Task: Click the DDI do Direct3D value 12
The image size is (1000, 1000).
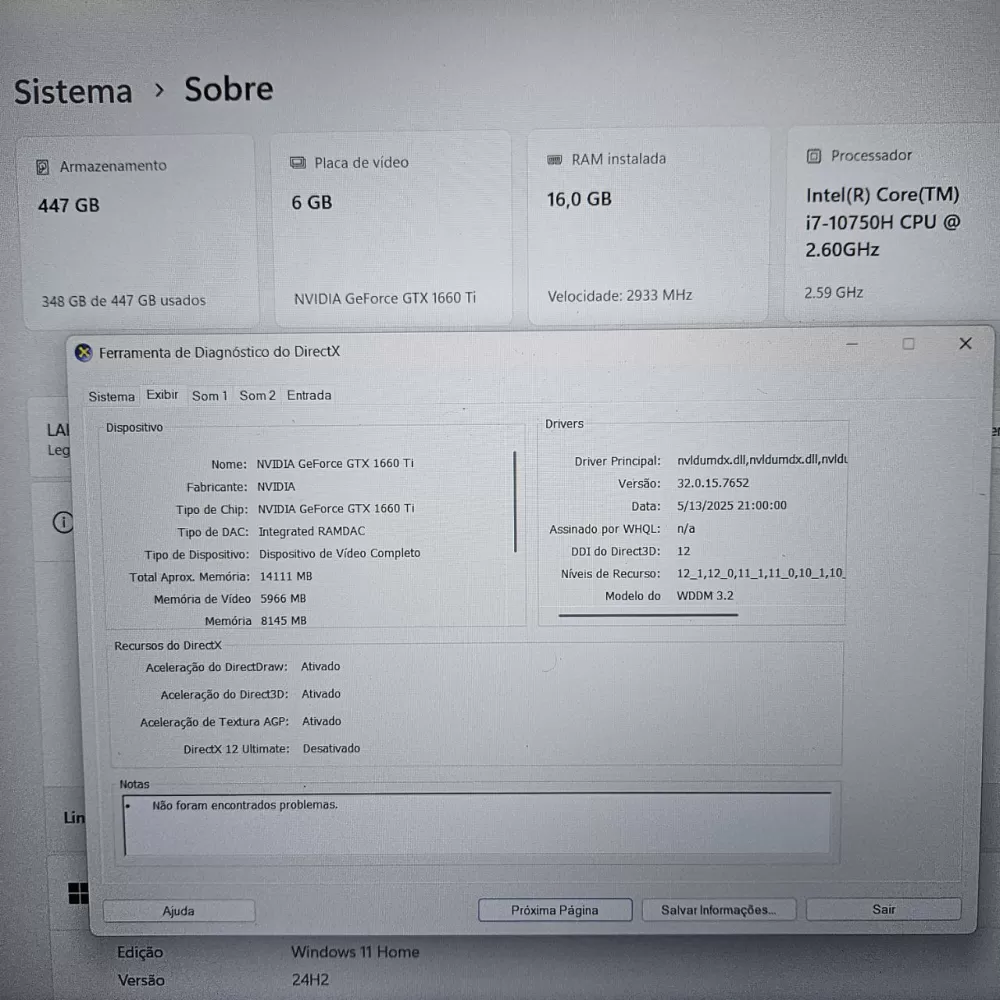Action: coord(684,551)
